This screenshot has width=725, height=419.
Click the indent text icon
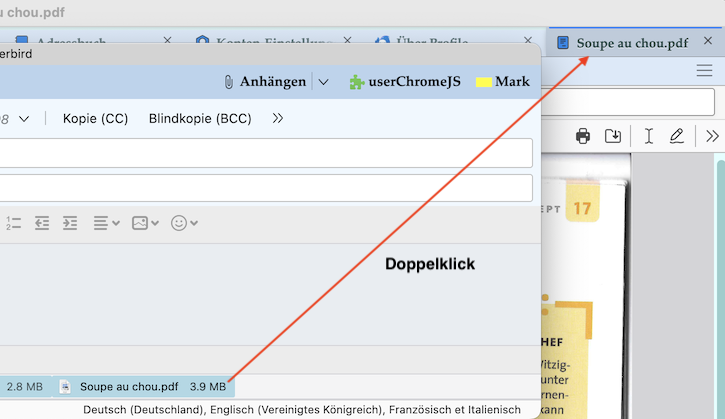[70, 223]
